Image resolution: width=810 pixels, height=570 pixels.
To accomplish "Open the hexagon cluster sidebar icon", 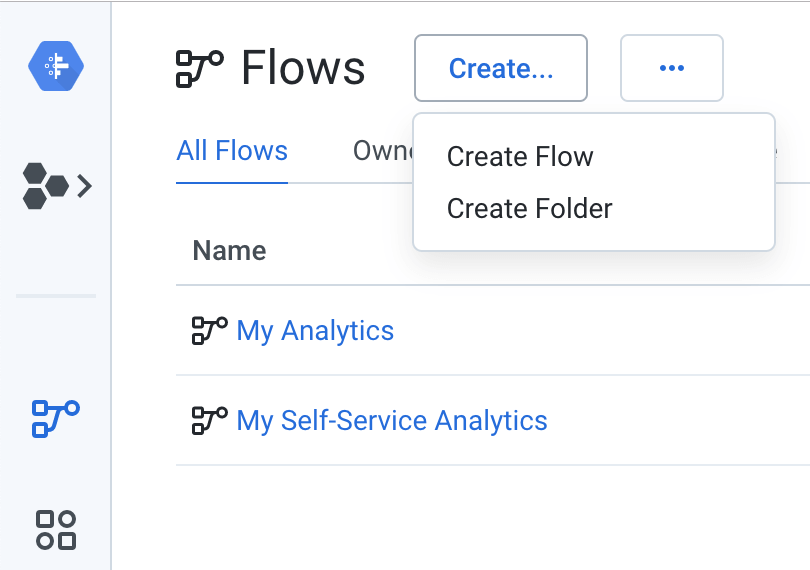I will click(x=45, y=186).
